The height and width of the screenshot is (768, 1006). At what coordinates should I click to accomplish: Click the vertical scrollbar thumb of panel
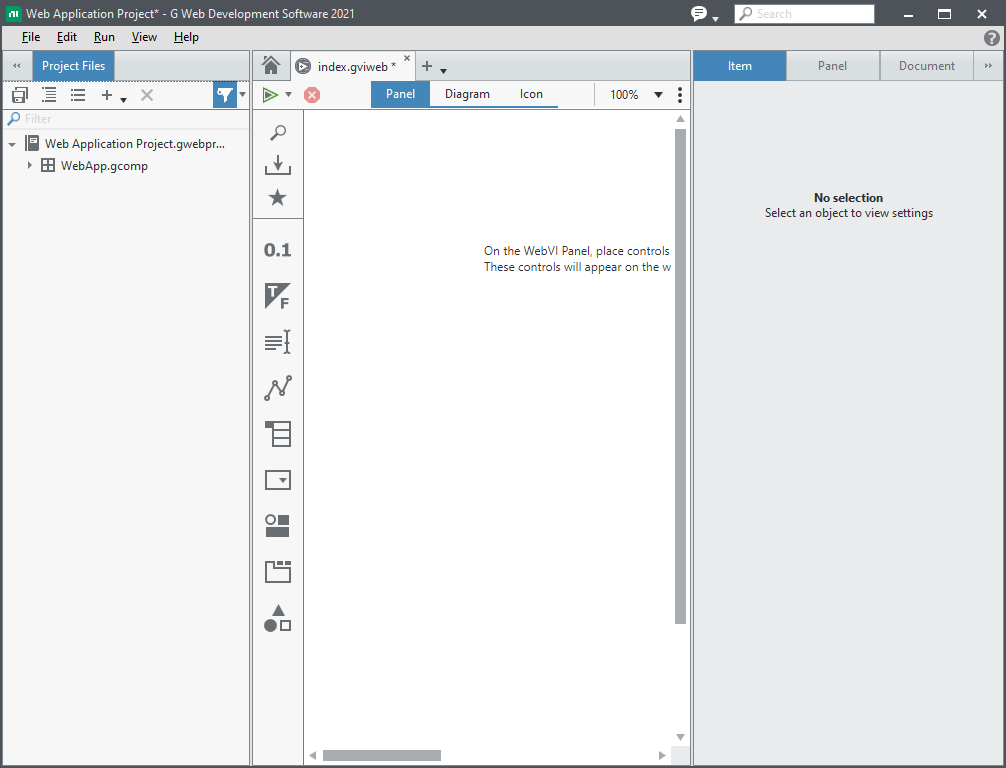[681, 376]
